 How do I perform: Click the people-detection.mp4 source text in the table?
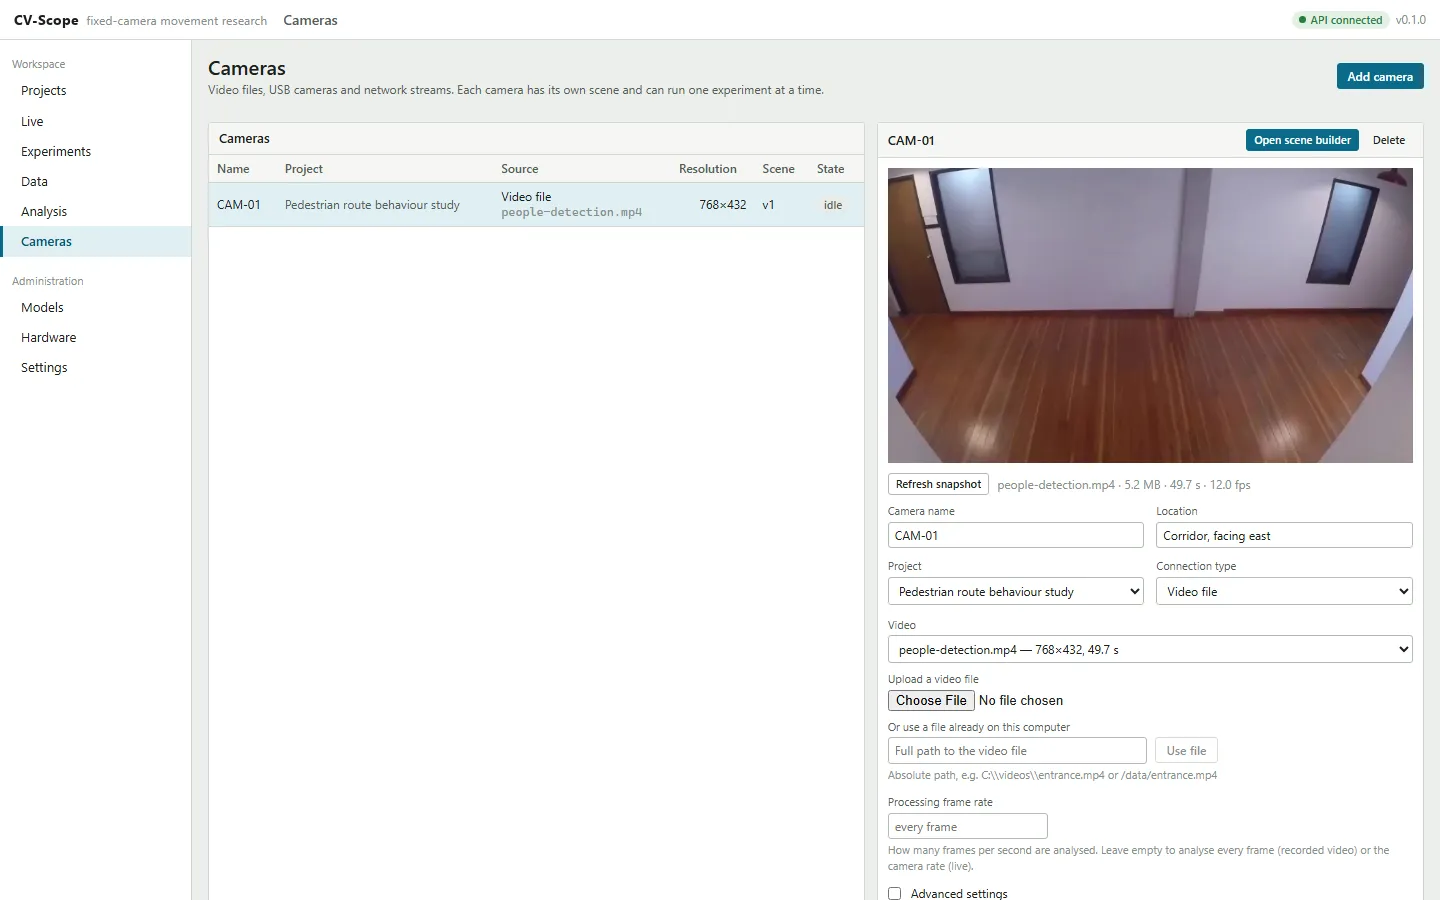point(571,212)
